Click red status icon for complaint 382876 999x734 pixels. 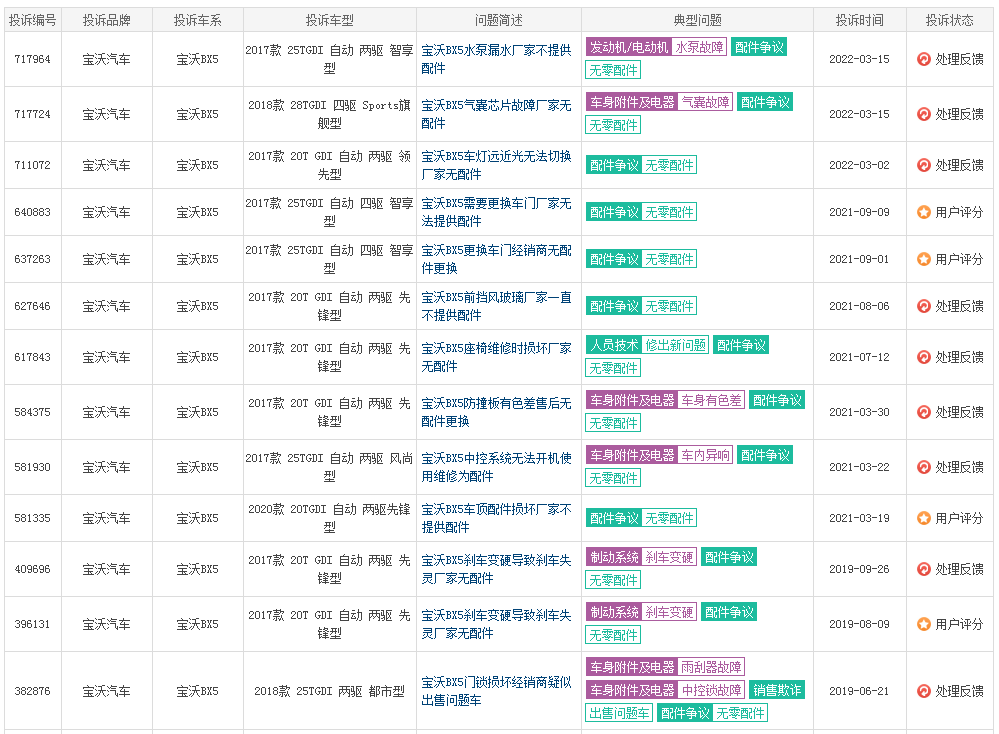[924, 691]
